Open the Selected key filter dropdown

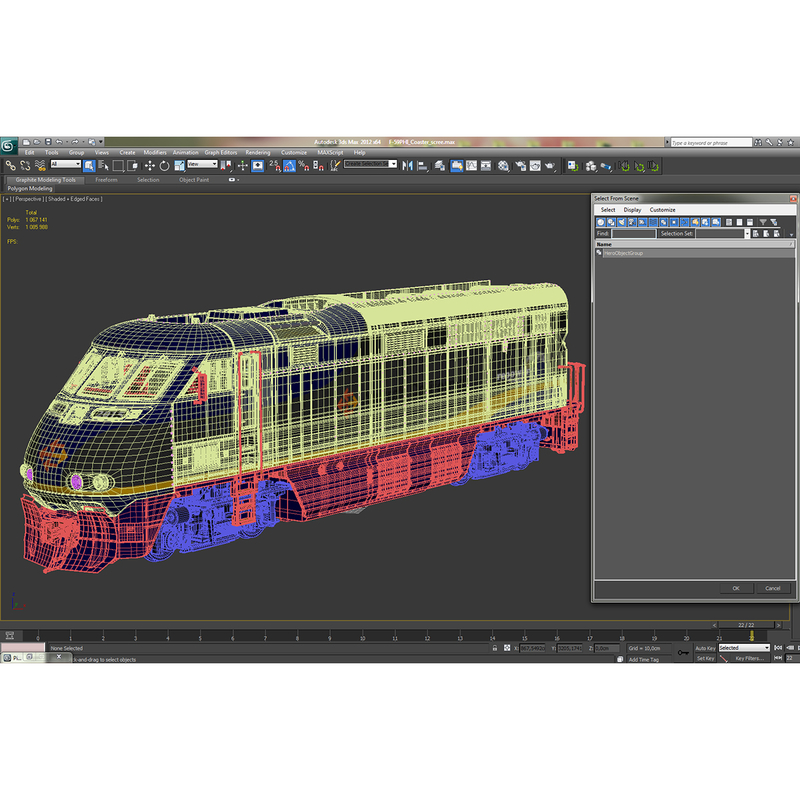[744, 647]
